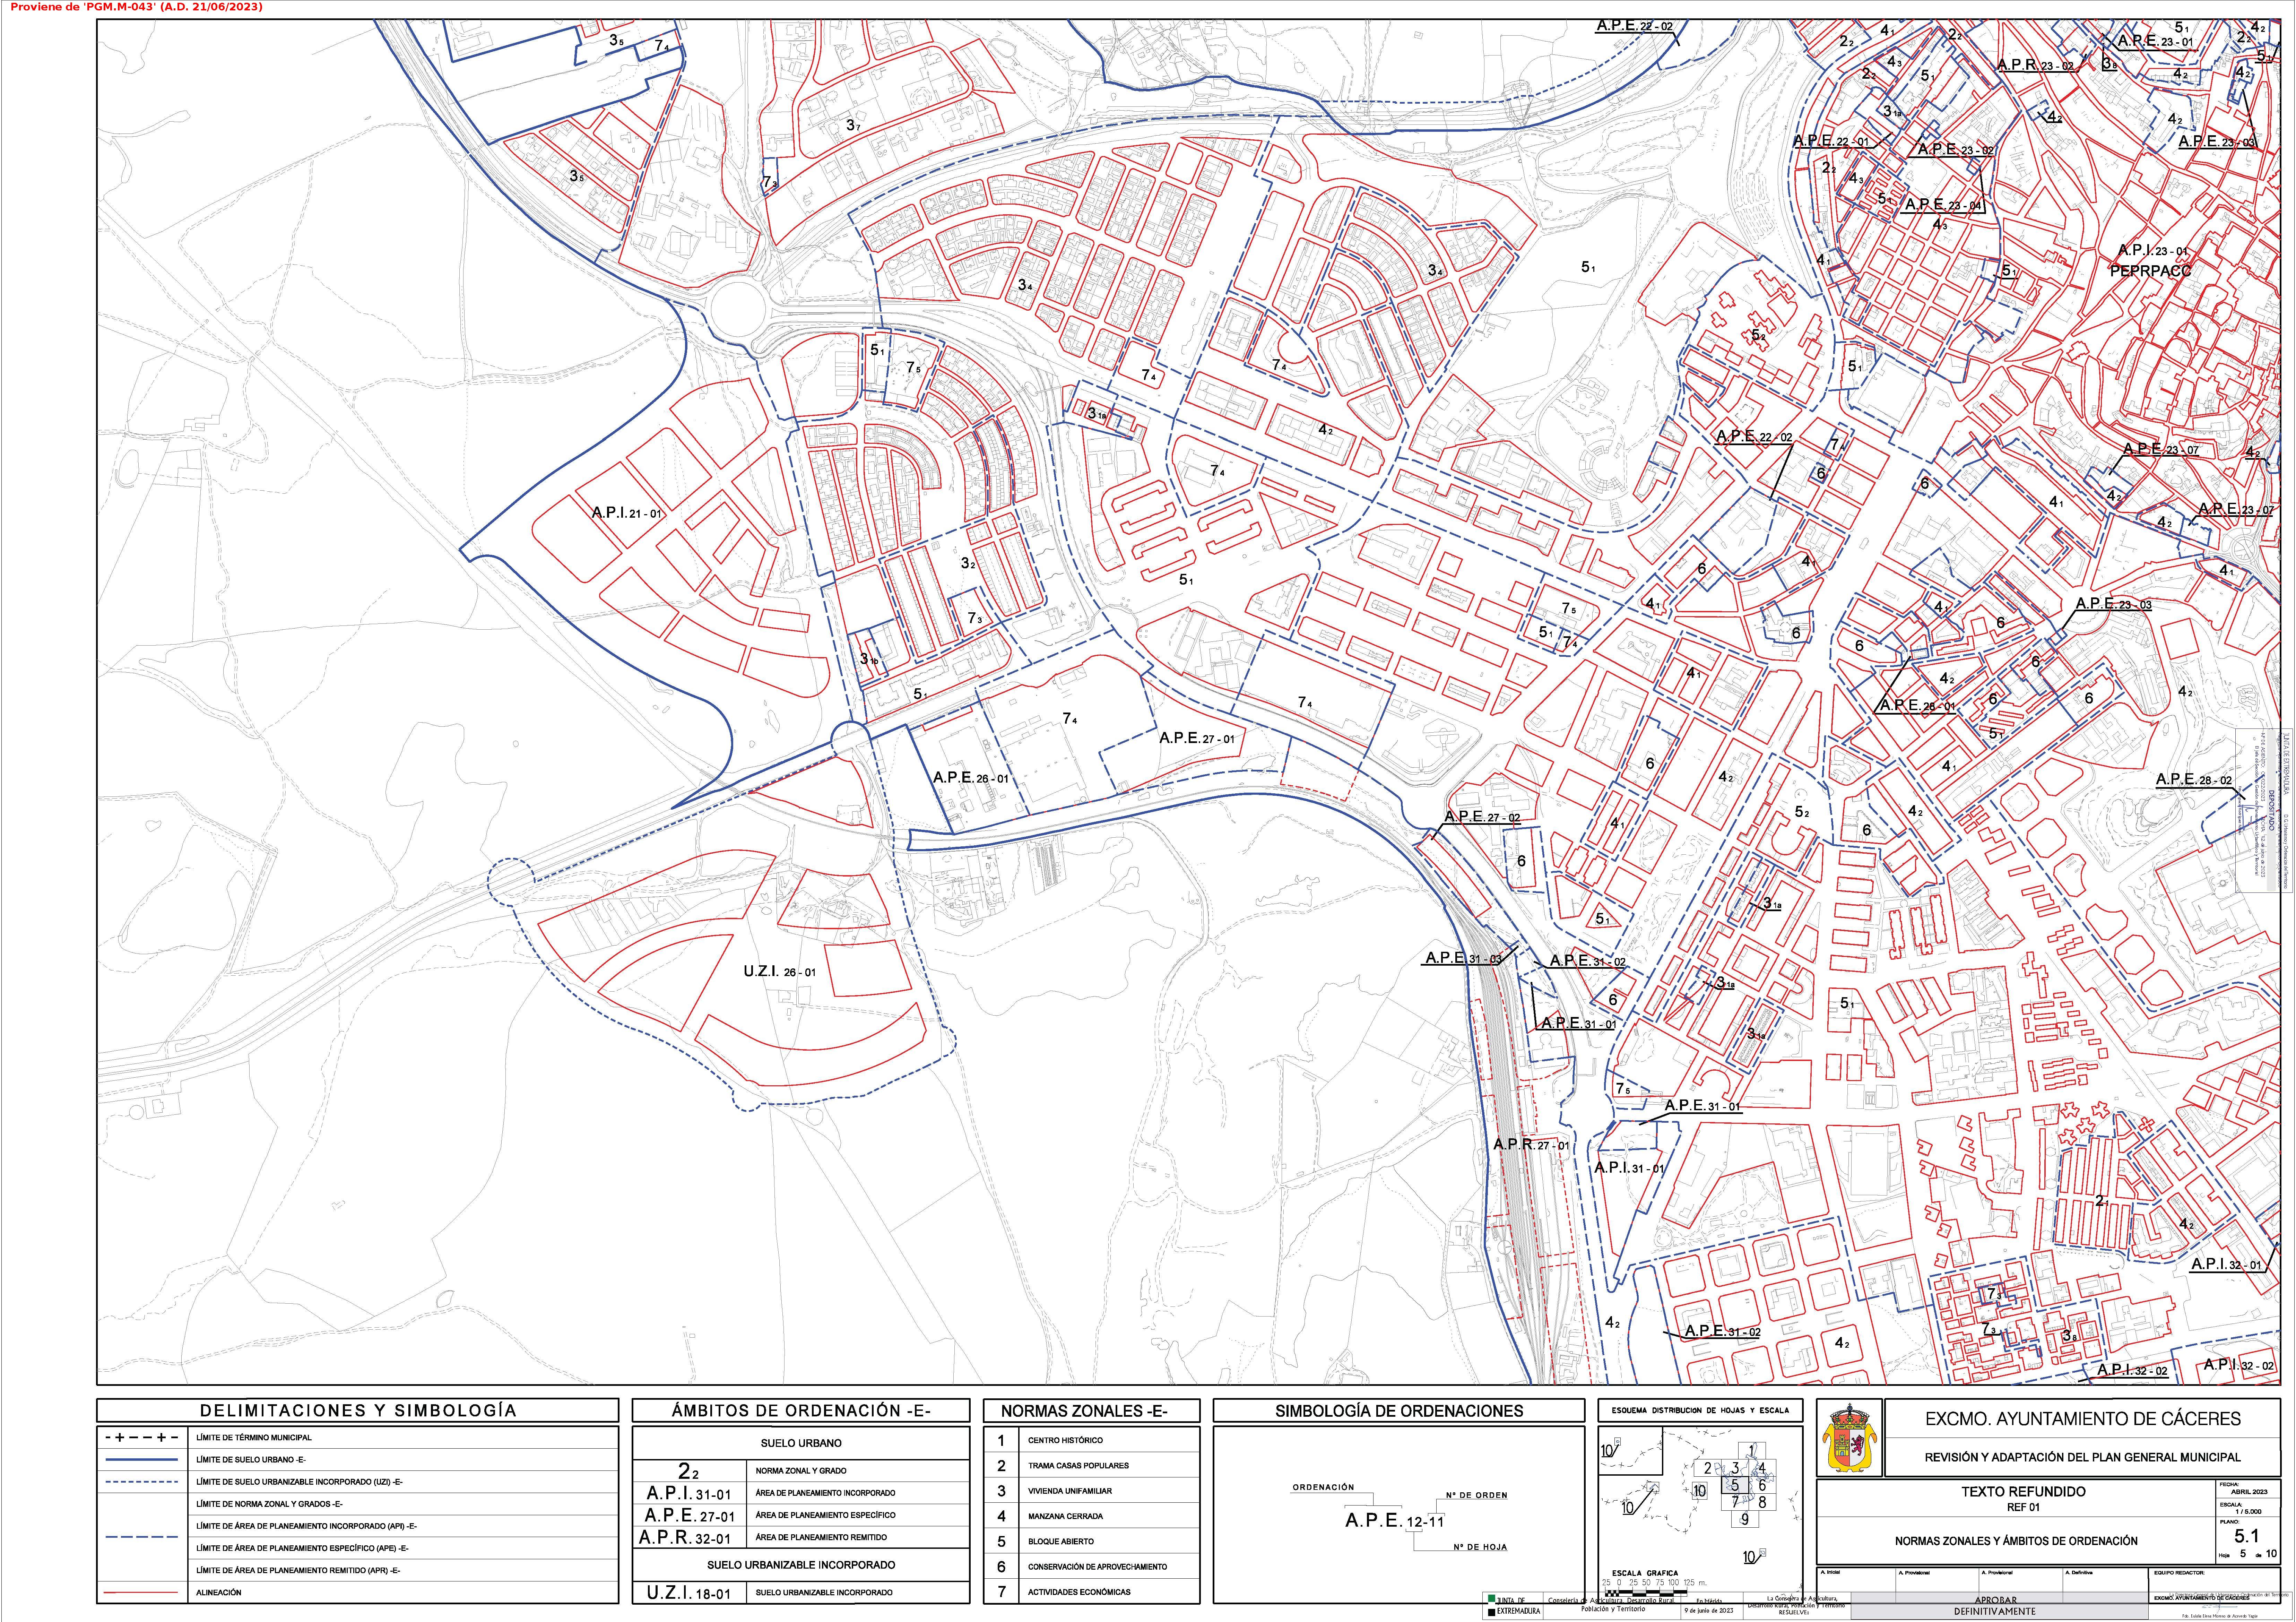Image resolution: width=2296 pixels, height=1622 pixels.
Task: Click Actividades Económicas row in the legend
Action: coord(1079,1592)
